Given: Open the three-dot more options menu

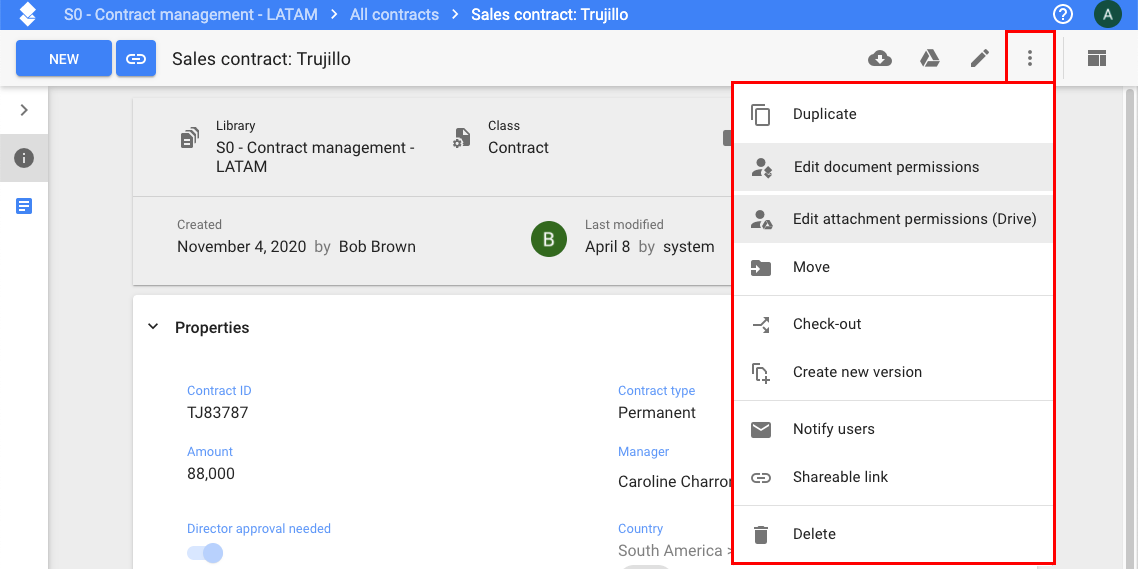Looking at the screenshot, I should click(x=1029, y=59).
